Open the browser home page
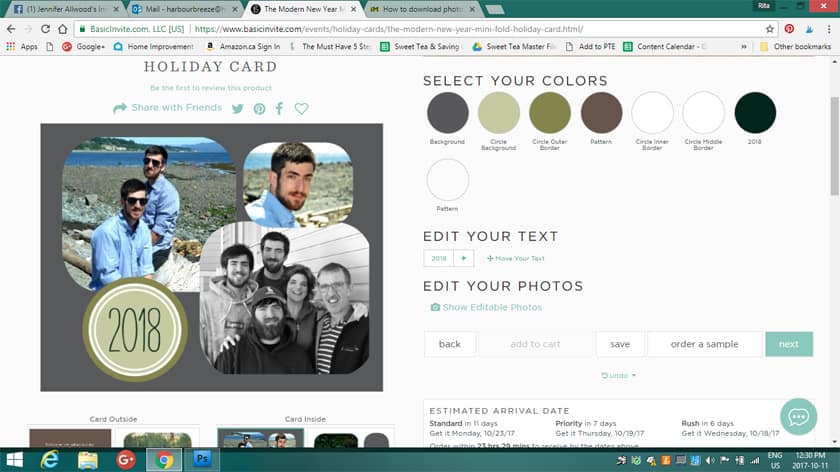This screenshot has width=840, height=472. (63, 29)
